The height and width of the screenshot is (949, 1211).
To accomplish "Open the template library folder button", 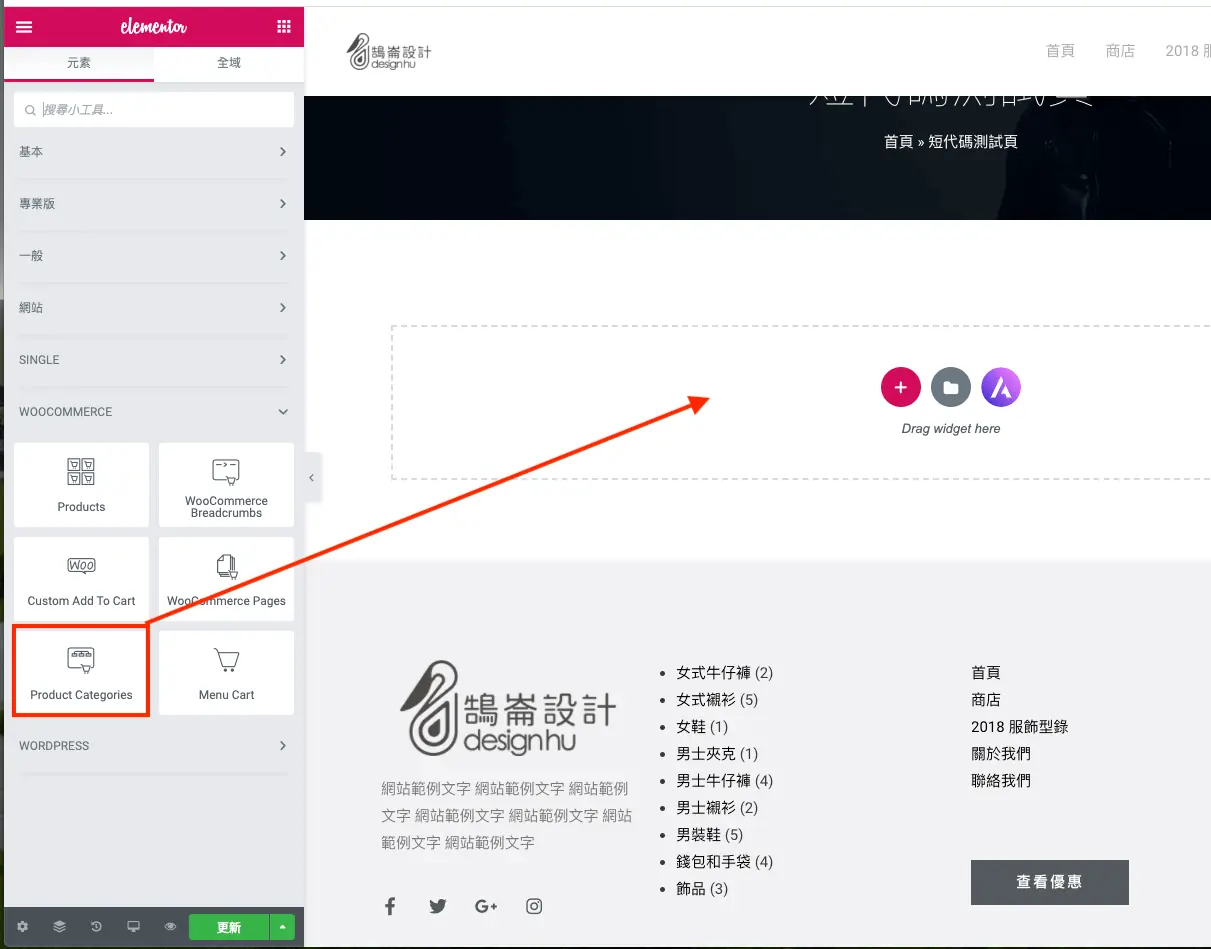I will 951,387.
